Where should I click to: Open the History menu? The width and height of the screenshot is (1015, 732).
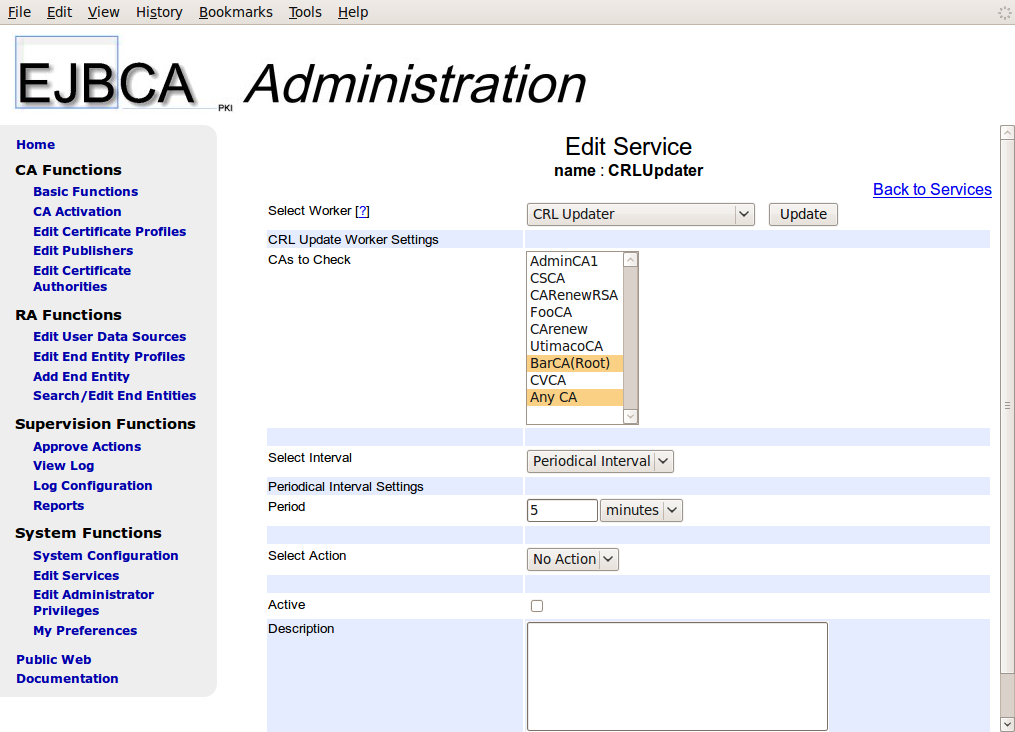coord(159,12)
